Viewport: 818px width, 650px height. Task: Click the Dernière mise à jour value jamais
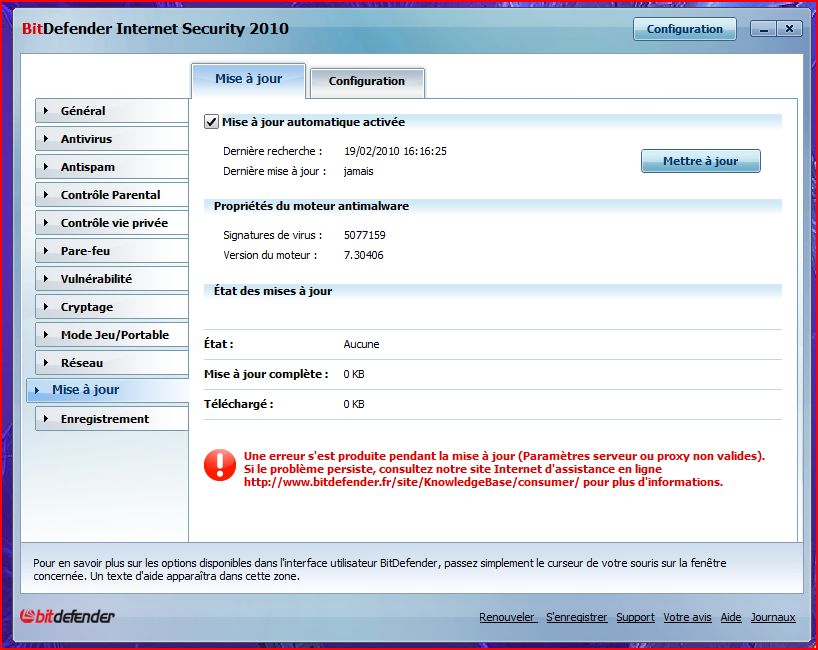(x=358, y=171)
